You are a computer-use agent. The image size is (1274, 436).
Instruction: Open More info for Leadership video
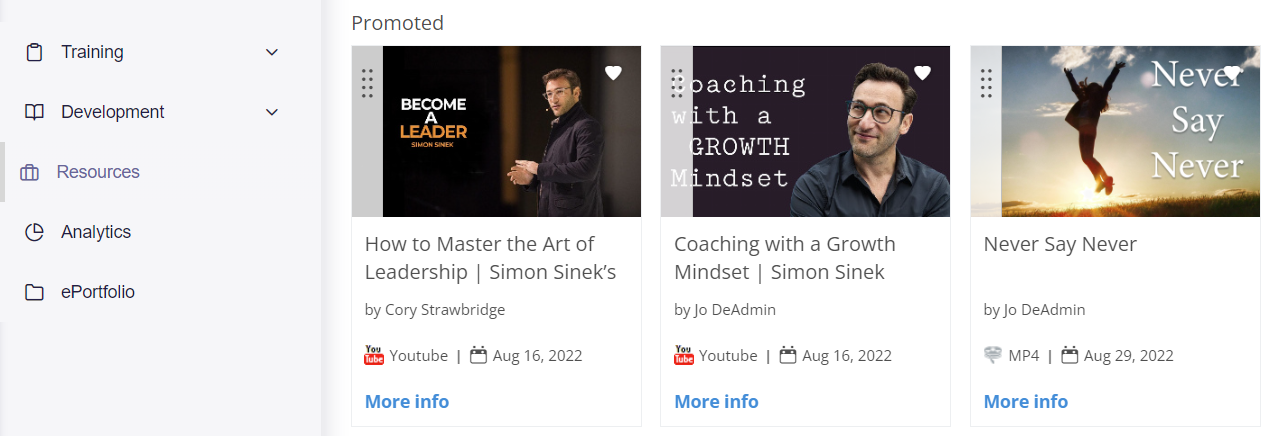pos(407,401)
